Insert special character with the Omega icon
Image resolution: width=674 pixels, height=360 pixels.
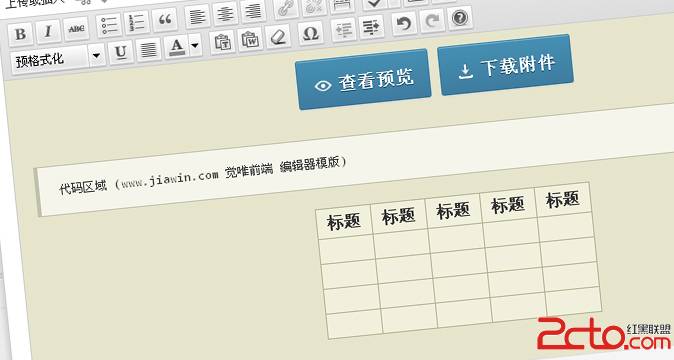(x=310, y=34)
